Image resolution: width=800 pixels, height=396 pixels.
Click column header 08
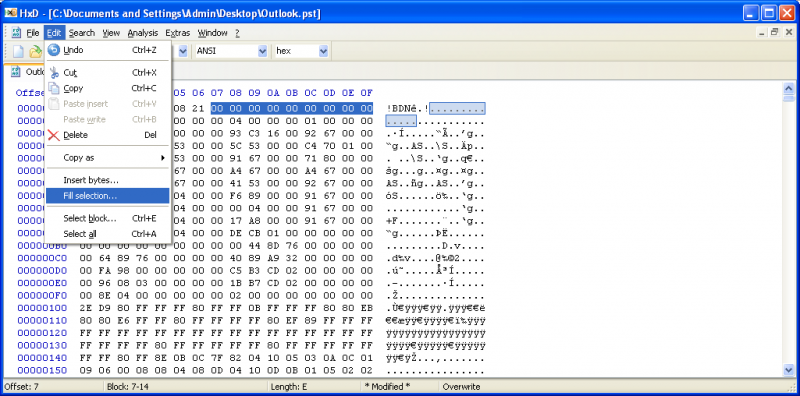pos(235,93)
